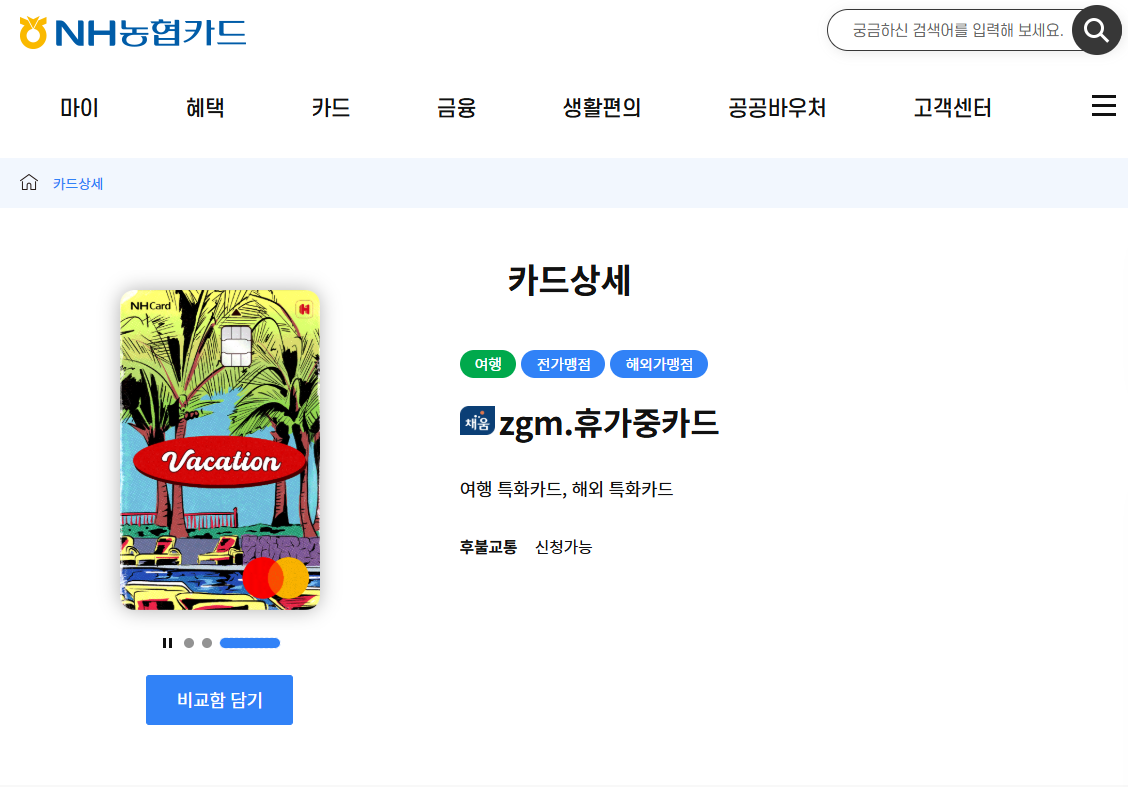Click the NH농협카드 logo
Image resolution: width=1128 pixels, height=787 pixels.
pos(132,32)
